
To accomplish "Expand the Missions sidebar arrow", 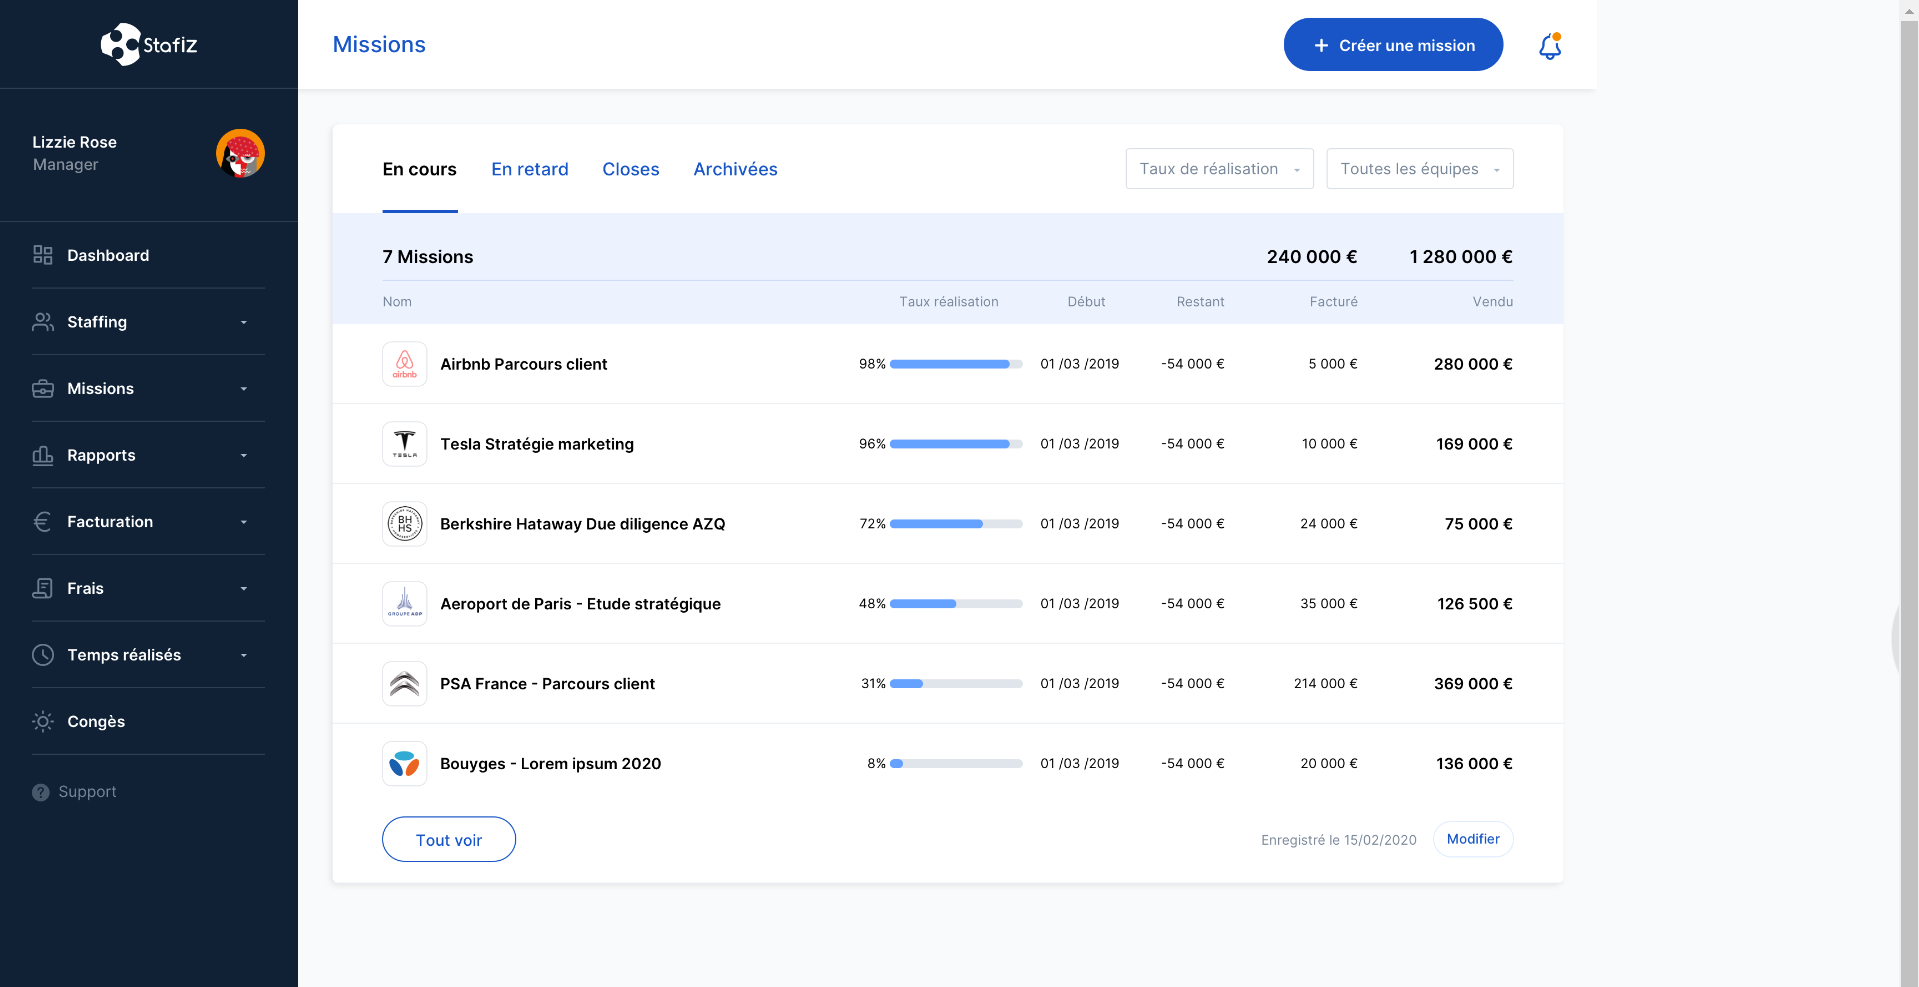I will [x=244, y=389].
